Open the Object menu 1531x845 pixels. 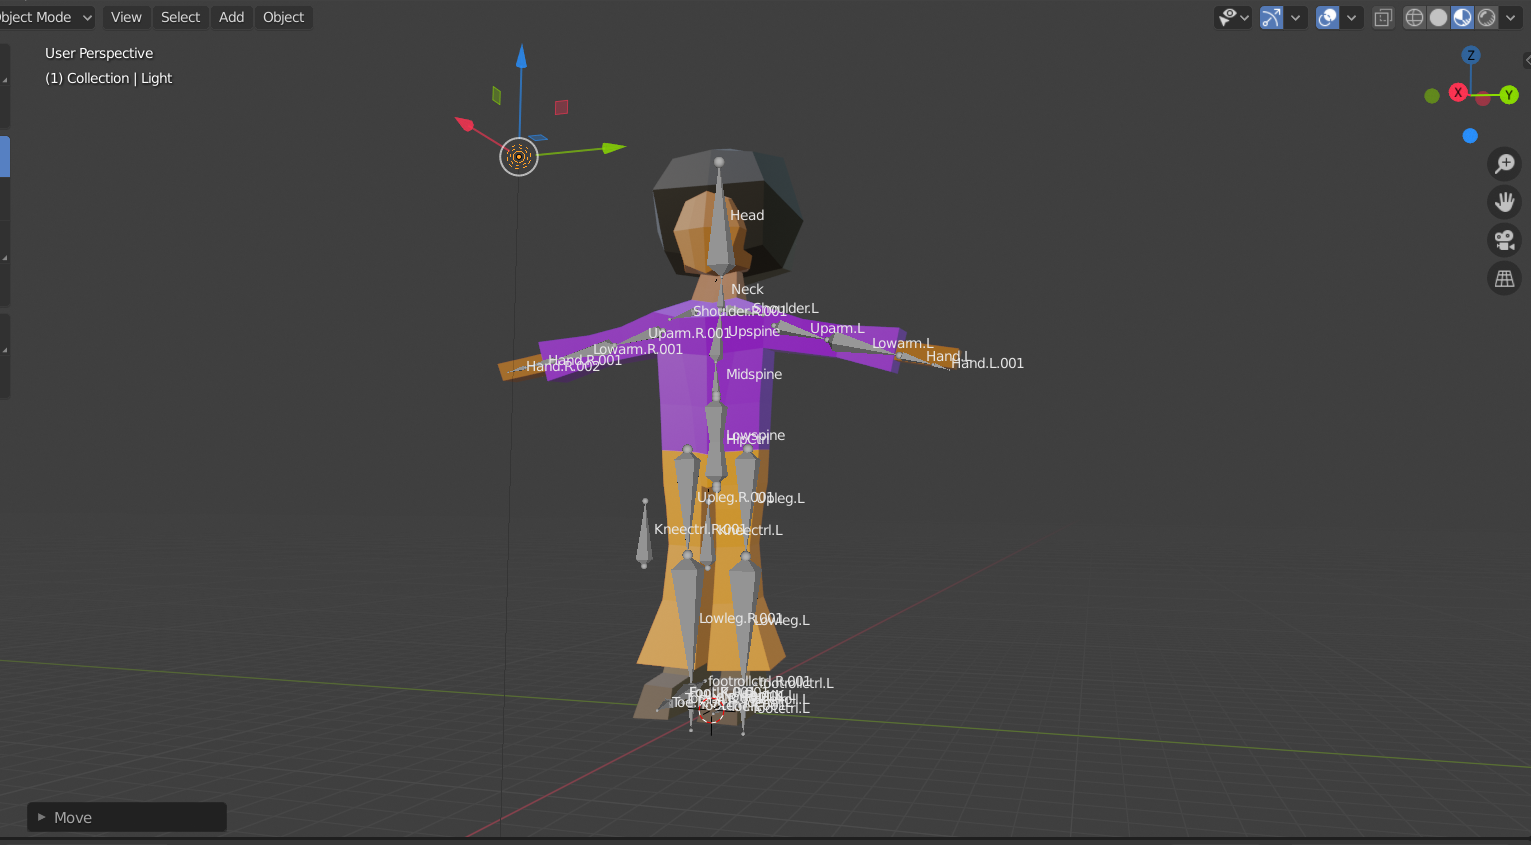[x=283, y=17]
